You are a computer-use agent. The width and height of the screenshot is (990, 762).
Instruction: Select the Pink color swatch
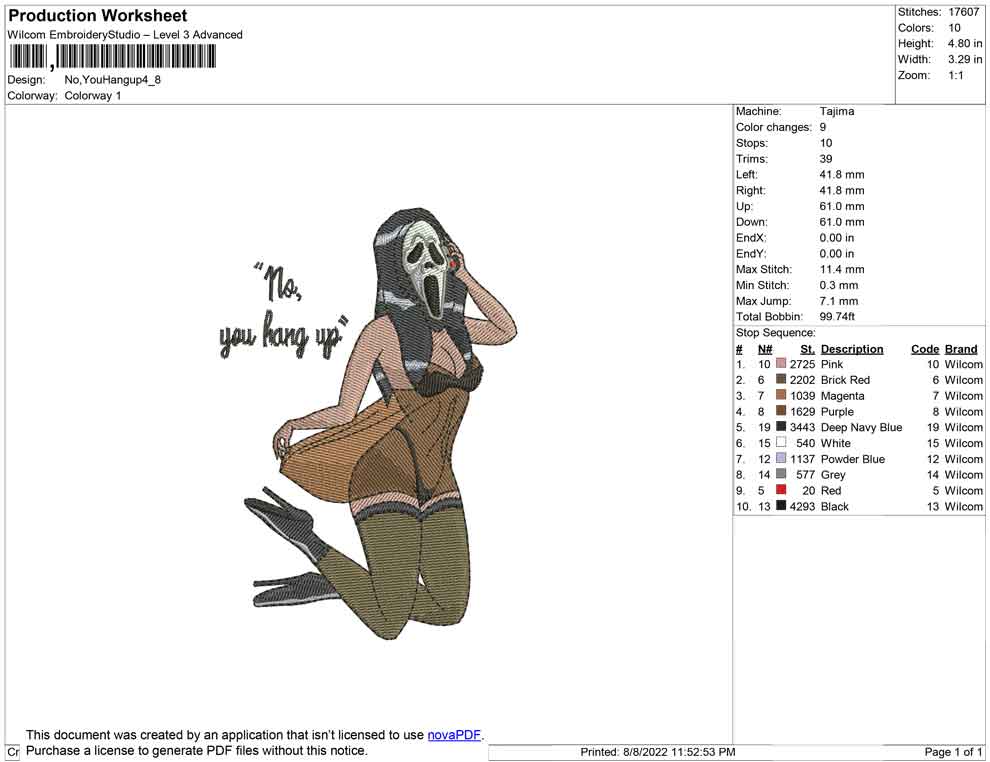click(781, 364)
